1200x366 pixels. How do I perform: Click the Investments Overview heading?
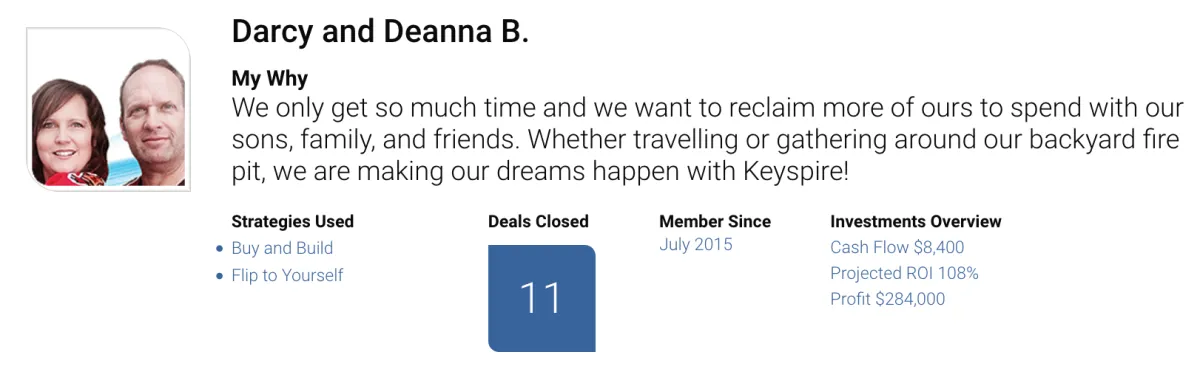pyautogui.click(x=915, y=222)
